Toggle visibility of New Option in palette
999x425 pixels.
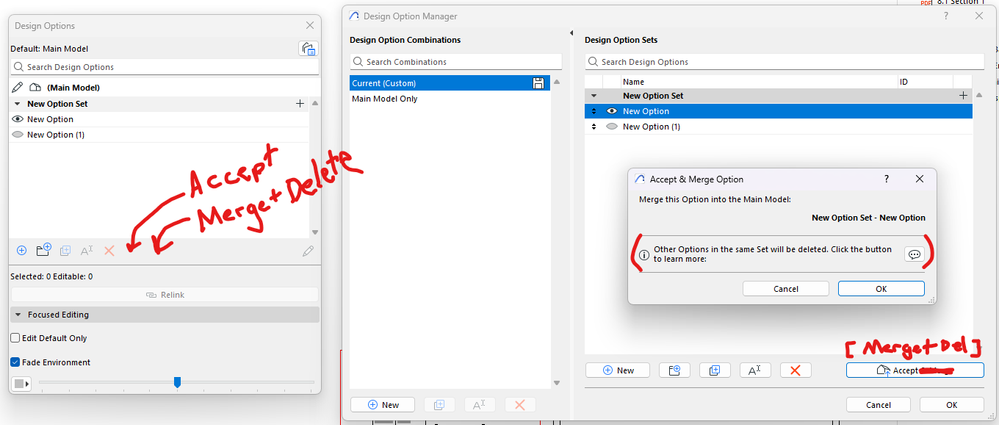17,119
